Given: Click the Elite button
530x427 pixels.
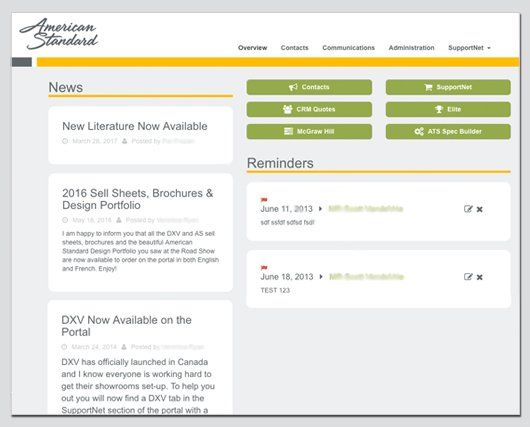Looking at the screenshot, I should [448, 109].
